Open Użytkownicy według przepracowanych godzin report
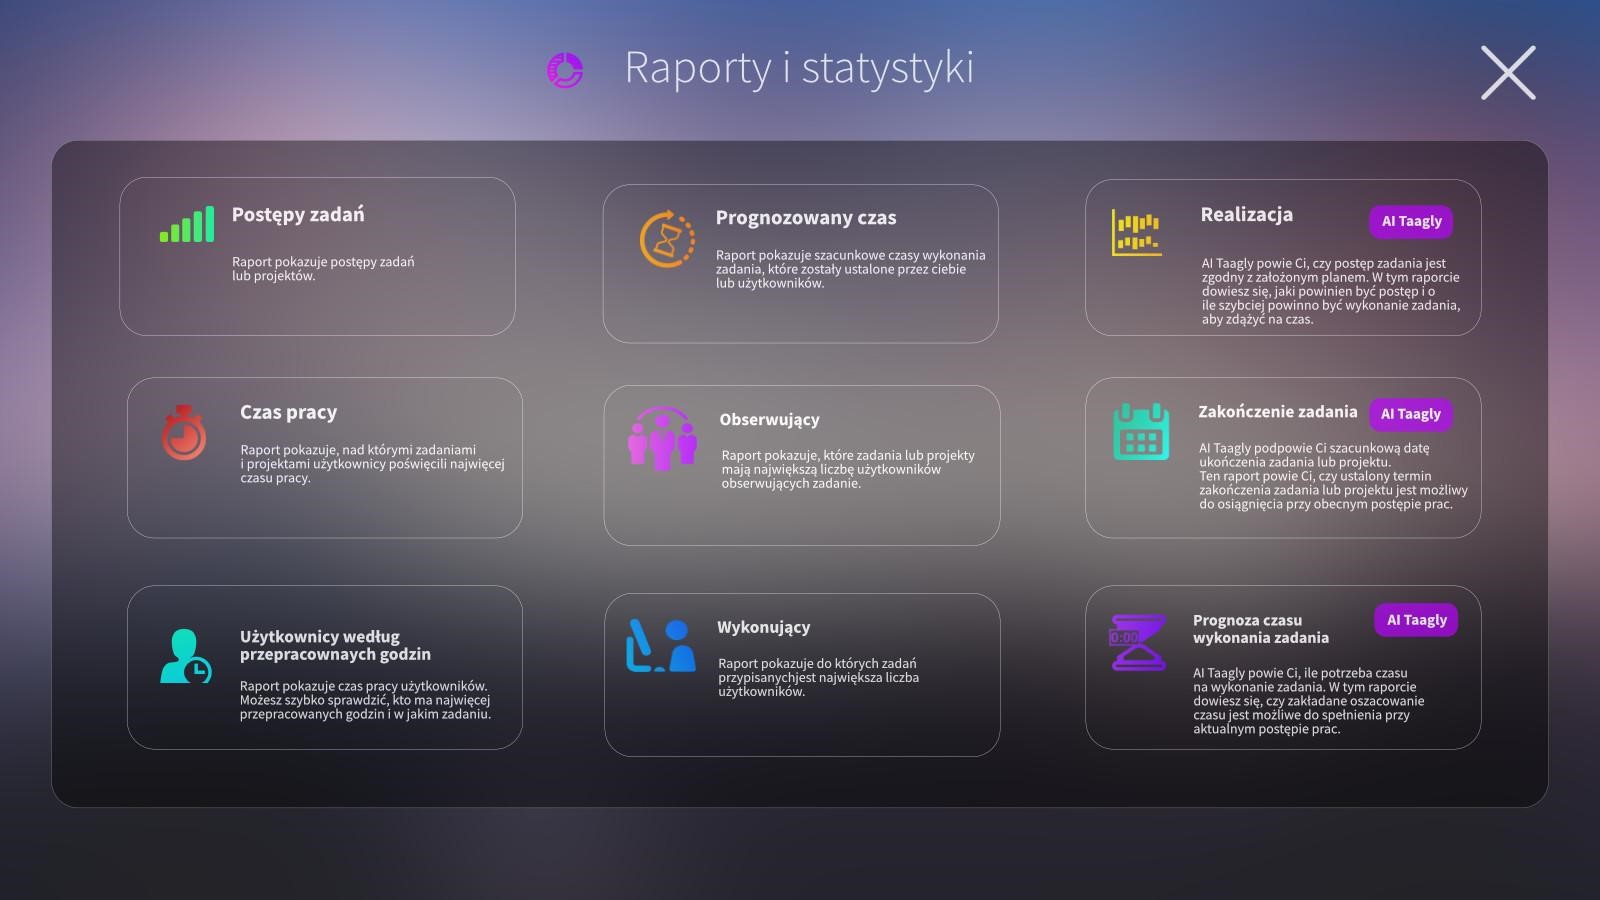Screen dimensions: 1600x900 point(335,645)
